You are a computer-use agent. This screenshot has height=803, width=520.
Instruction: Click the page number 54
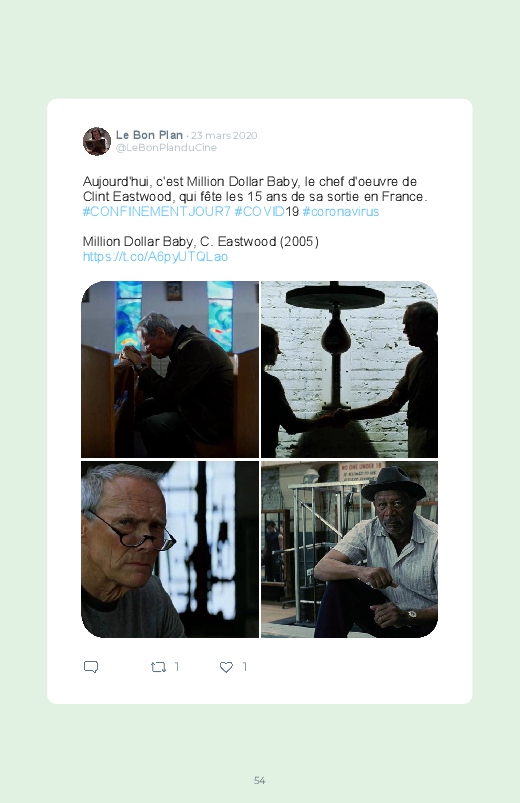click(x=260, y=780)
